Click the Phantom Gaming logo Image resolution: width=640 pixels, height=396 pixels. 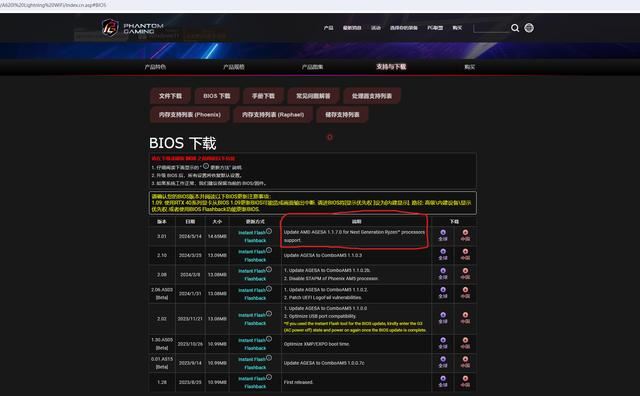[x=133, y=28]
